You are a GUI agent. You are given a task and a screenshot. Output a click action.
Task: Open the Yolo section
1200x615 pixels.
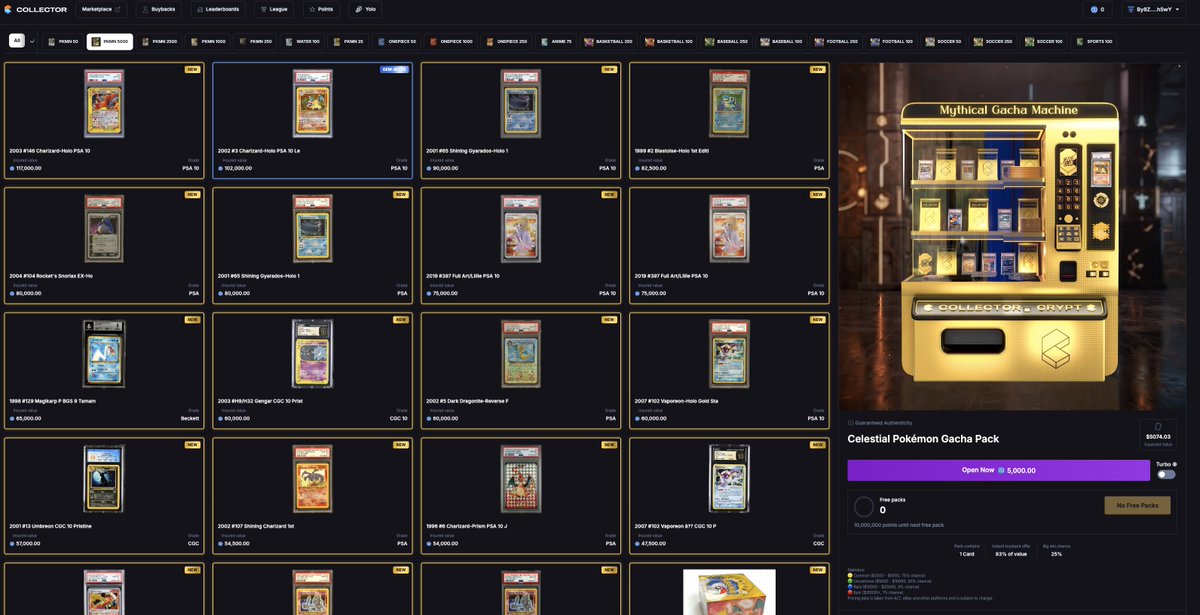(x=366, y=9)
